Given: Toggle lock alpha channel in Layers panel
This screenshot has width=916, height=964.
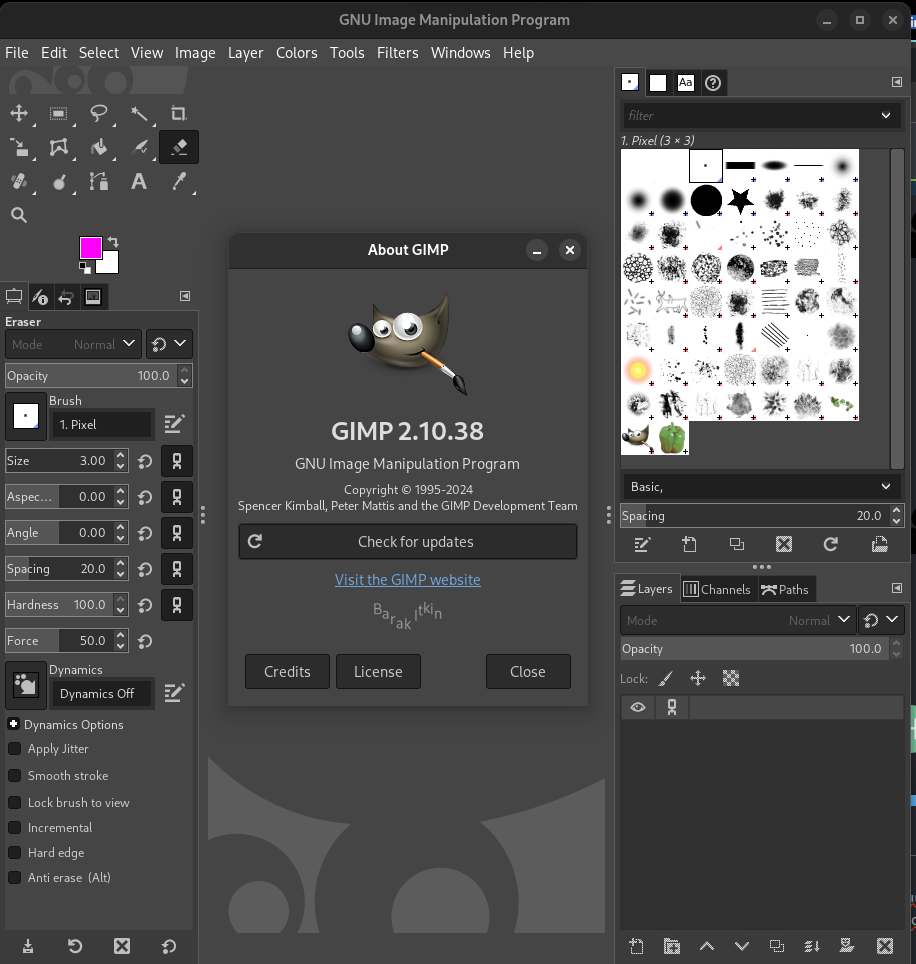Looking at the screenshot, I should point(731,678).
